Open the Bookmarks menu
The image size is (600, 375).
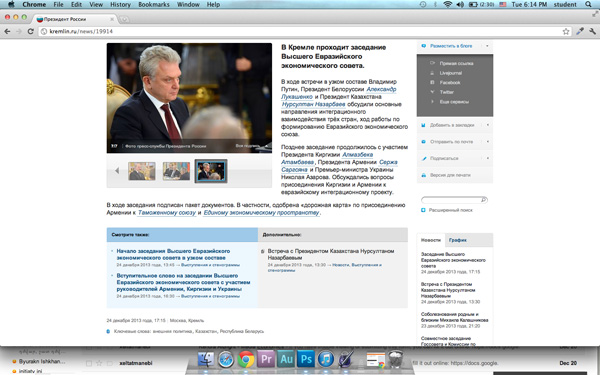pyautogui.click(x=154, y=5)
